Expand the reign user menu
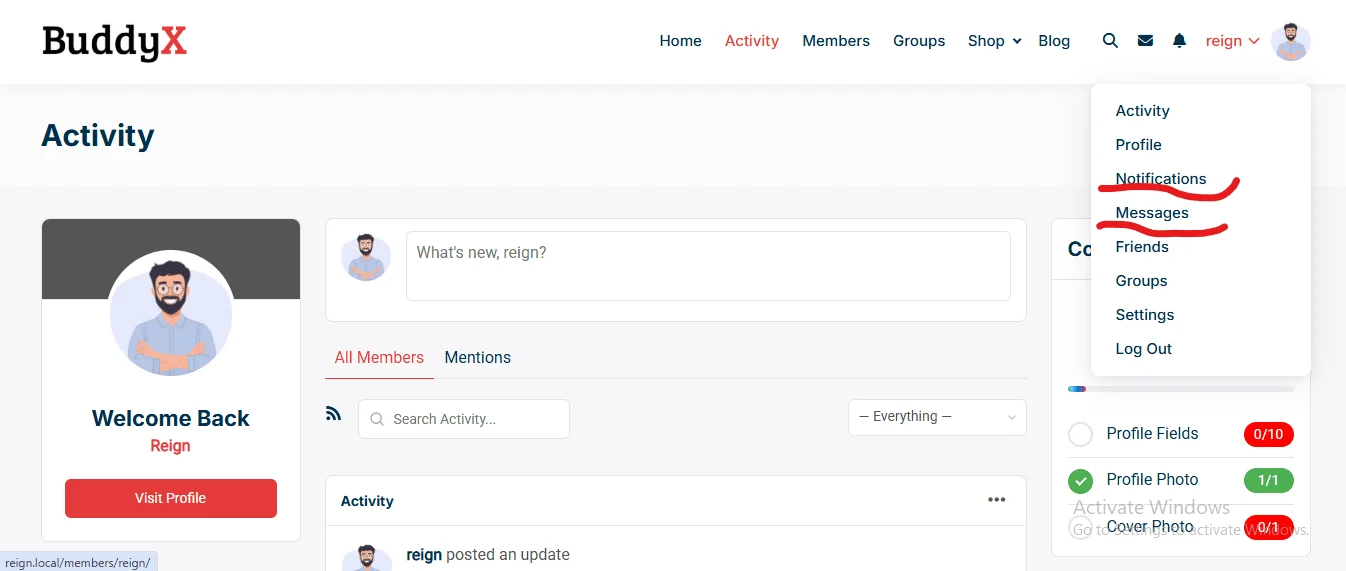The height and width of the screenshot is (571, 1346). point(1232,41)
